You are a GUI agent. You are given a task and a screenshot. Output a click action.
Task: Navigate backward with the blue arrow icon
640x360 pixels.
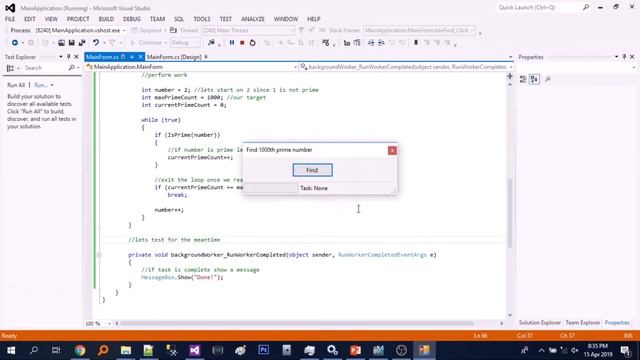(15, 42)
